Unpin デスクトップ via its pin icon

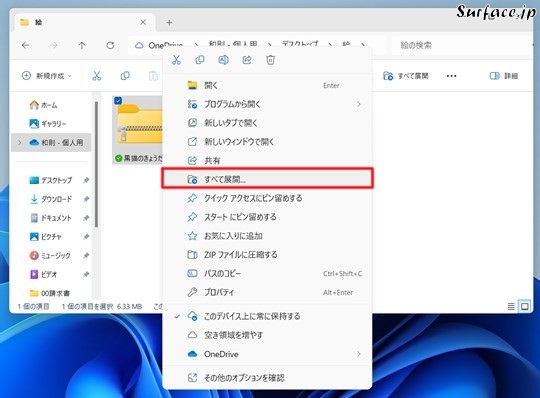pyautogui.click(x=86, y=180)
